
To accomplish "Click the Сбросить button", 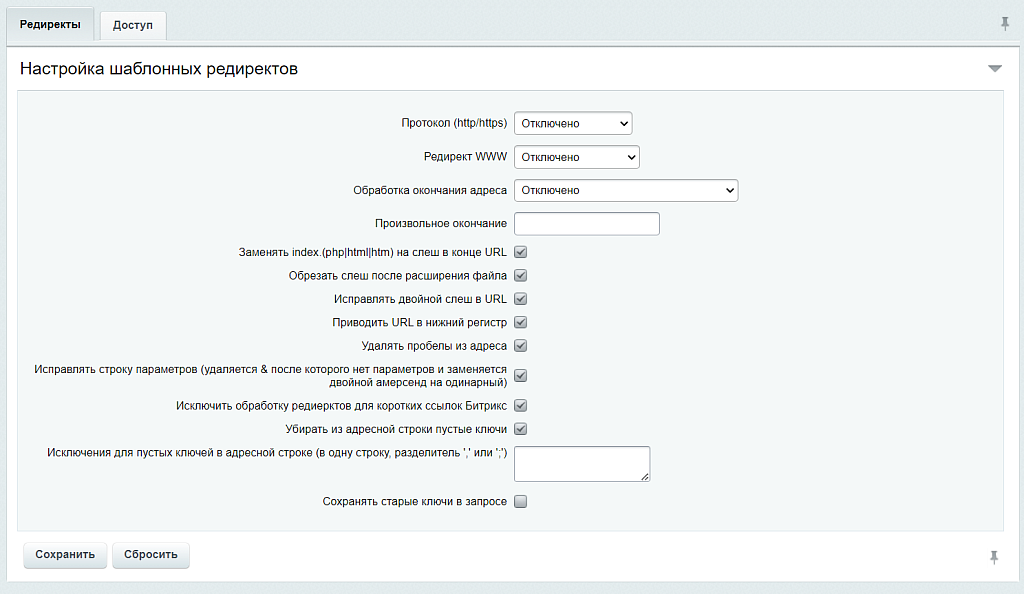I will 150,555.
